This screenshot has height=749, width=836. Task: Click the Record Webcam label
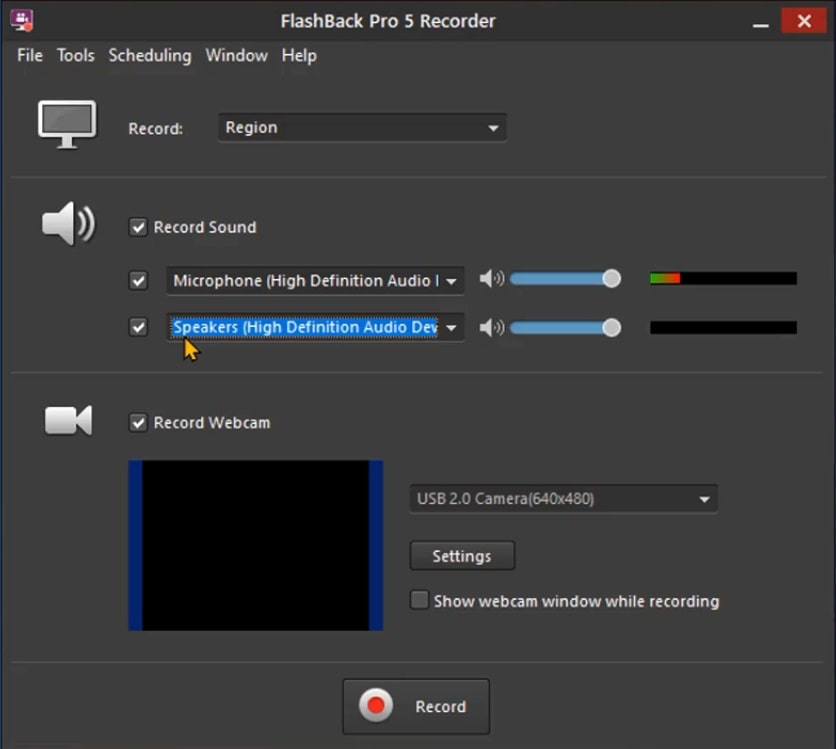pyautogui.click(x=212, y=423)
